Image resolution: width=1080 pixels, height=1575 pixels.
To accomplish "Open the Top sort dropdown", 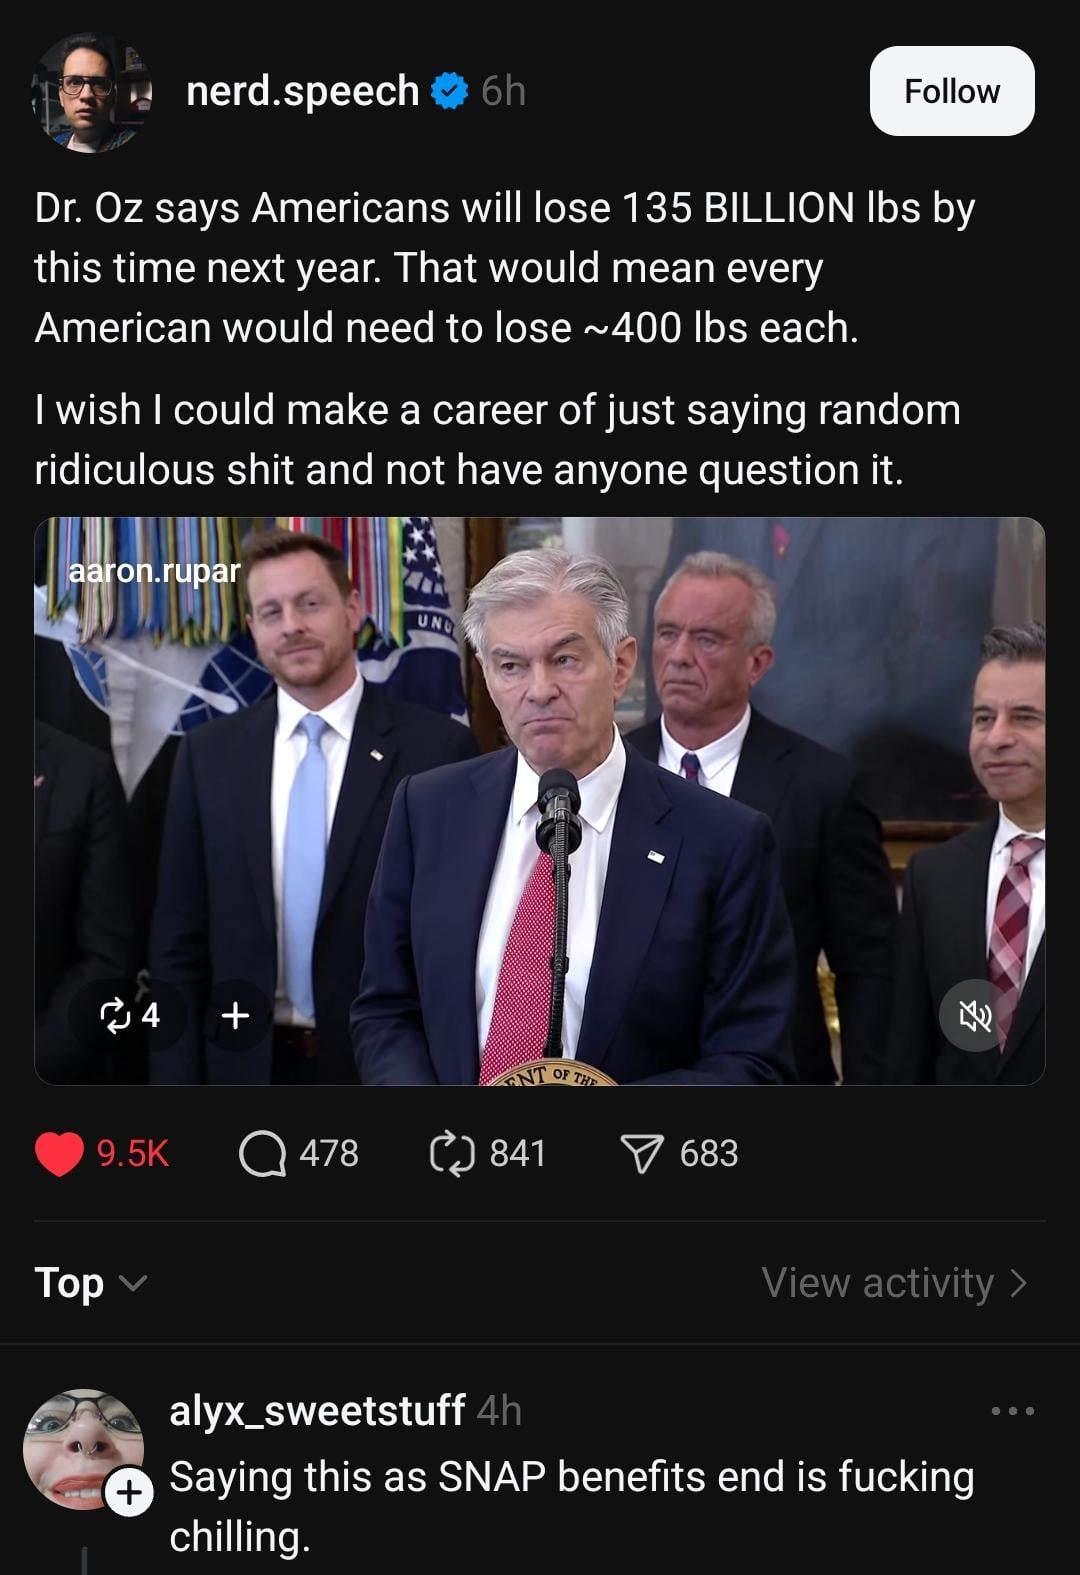I will [x=90, y=1282].
